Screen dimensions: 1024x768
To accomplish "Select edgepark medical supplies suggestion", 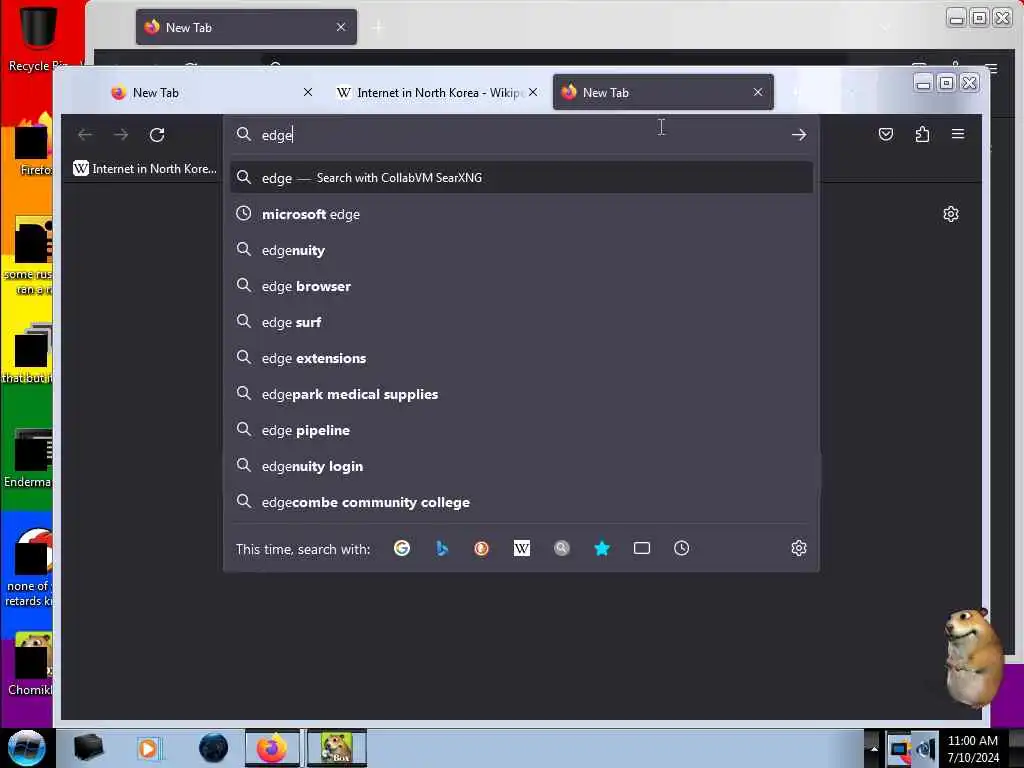I will [x=521, y=394].
